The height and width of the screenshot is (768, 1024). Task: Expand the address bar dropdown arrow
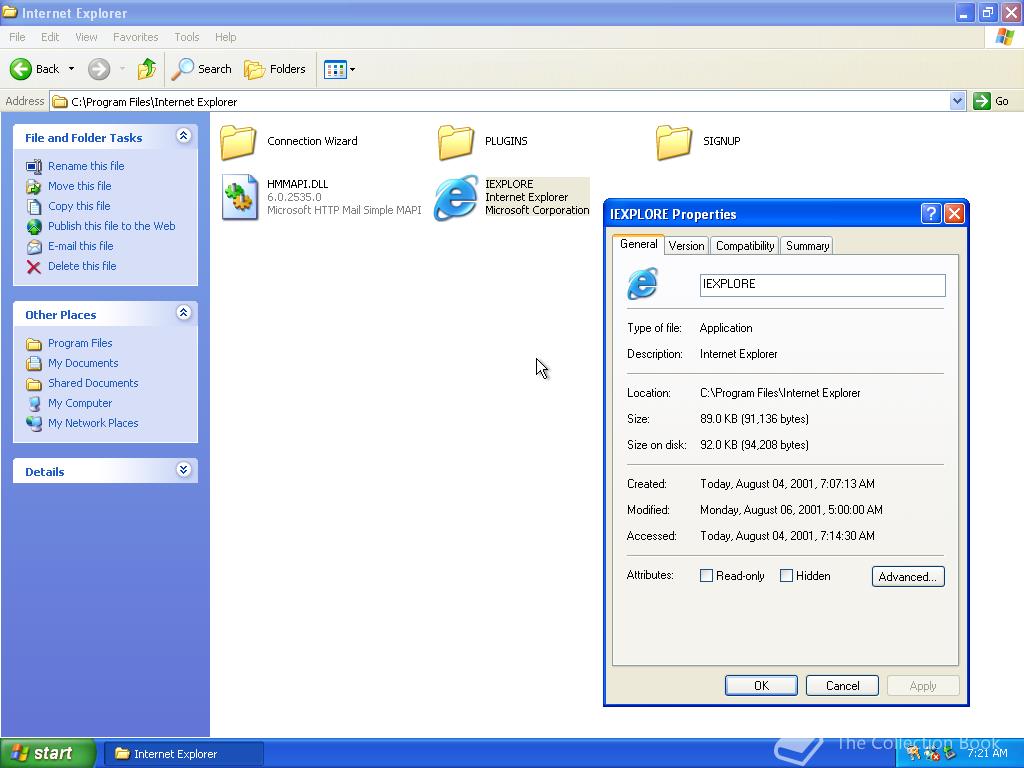[x=957, y=101]
